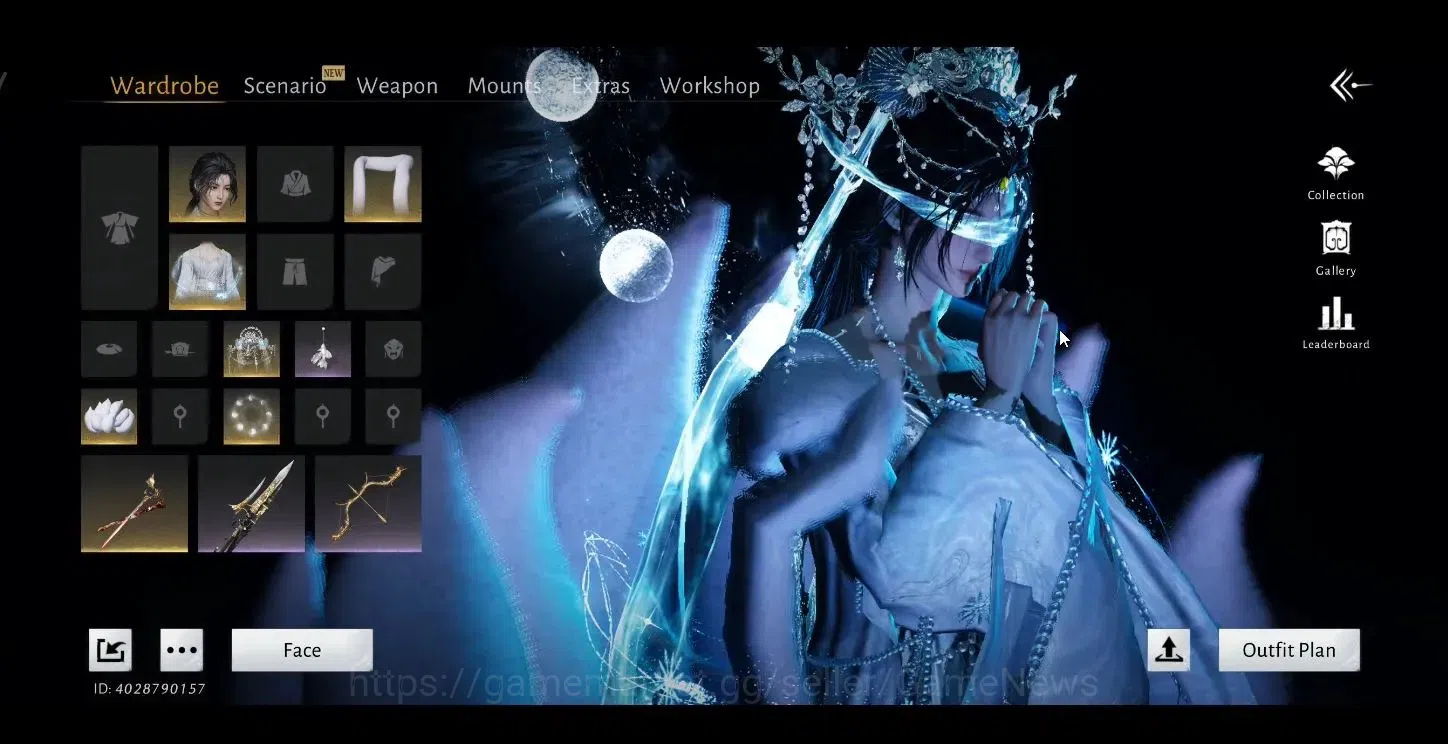1448x744 pixels.
Task: Click the back arrow icon
Action: coord(1350,86)
